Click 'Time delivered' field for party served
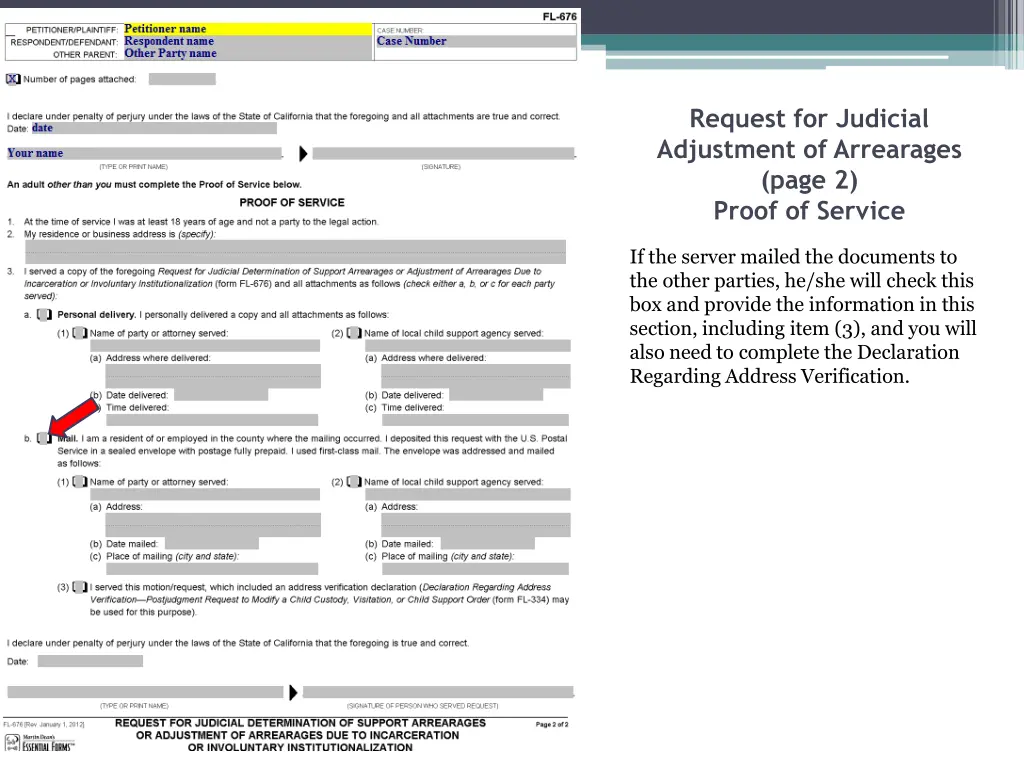 coord(212,419)
